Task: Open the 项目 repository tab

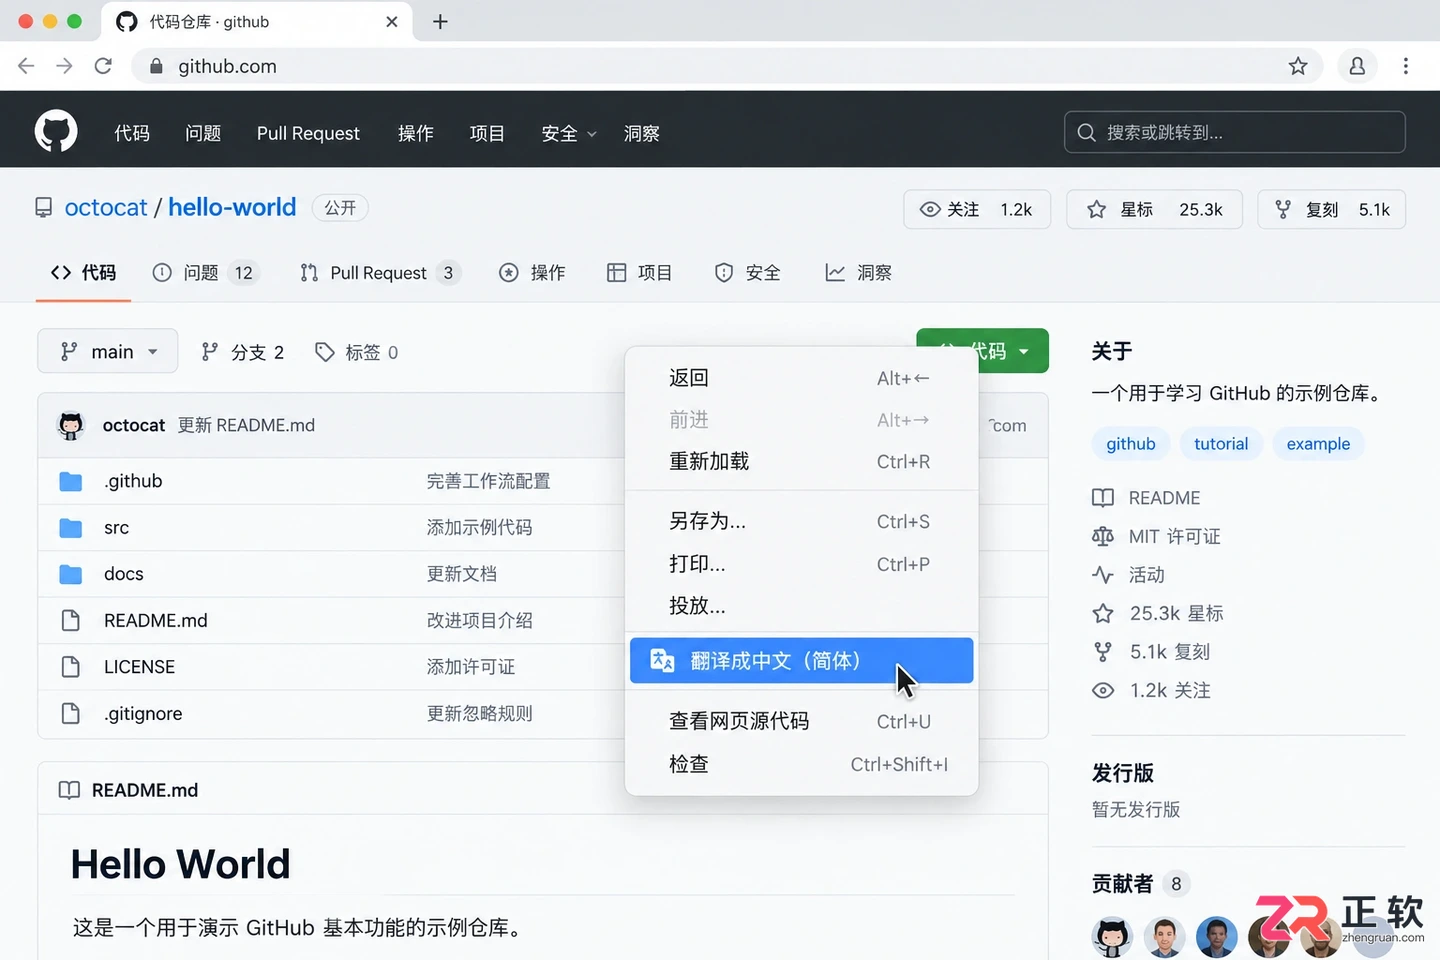Action: [x=640, y=273]
